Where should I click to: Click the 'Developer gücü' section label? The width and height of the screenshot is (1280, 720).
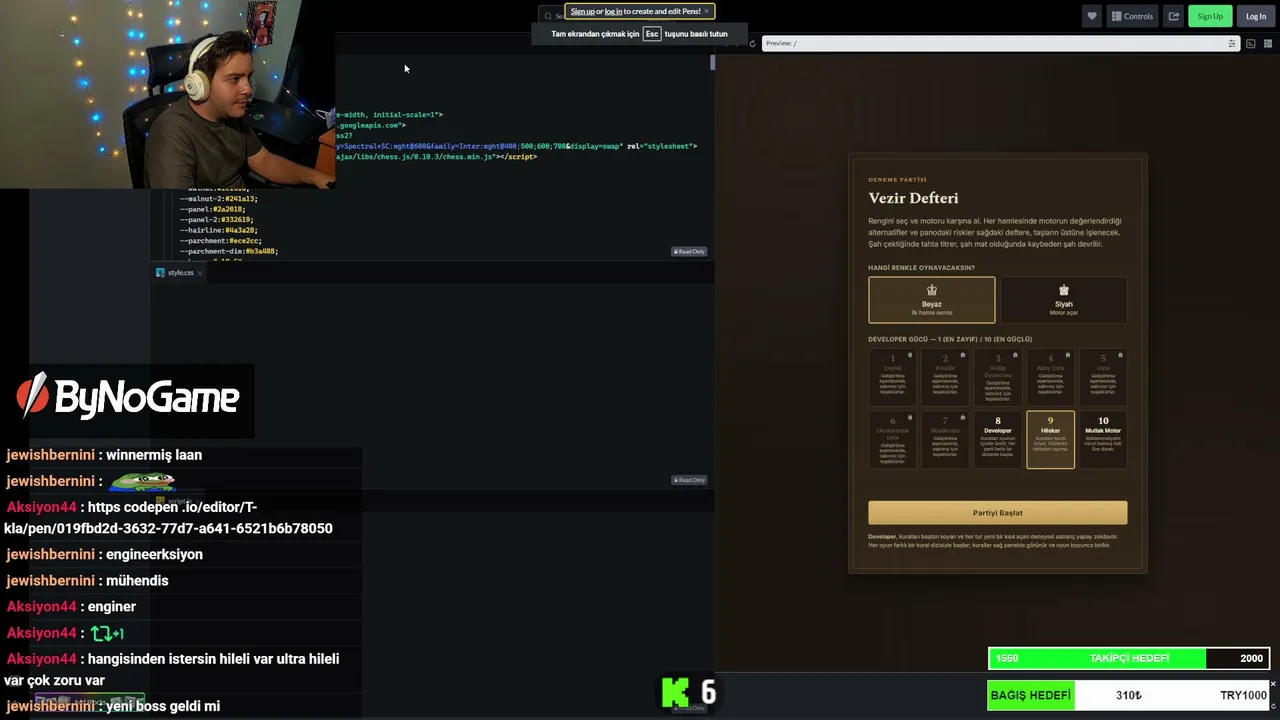pyautogui.click(x=950, y=339)
